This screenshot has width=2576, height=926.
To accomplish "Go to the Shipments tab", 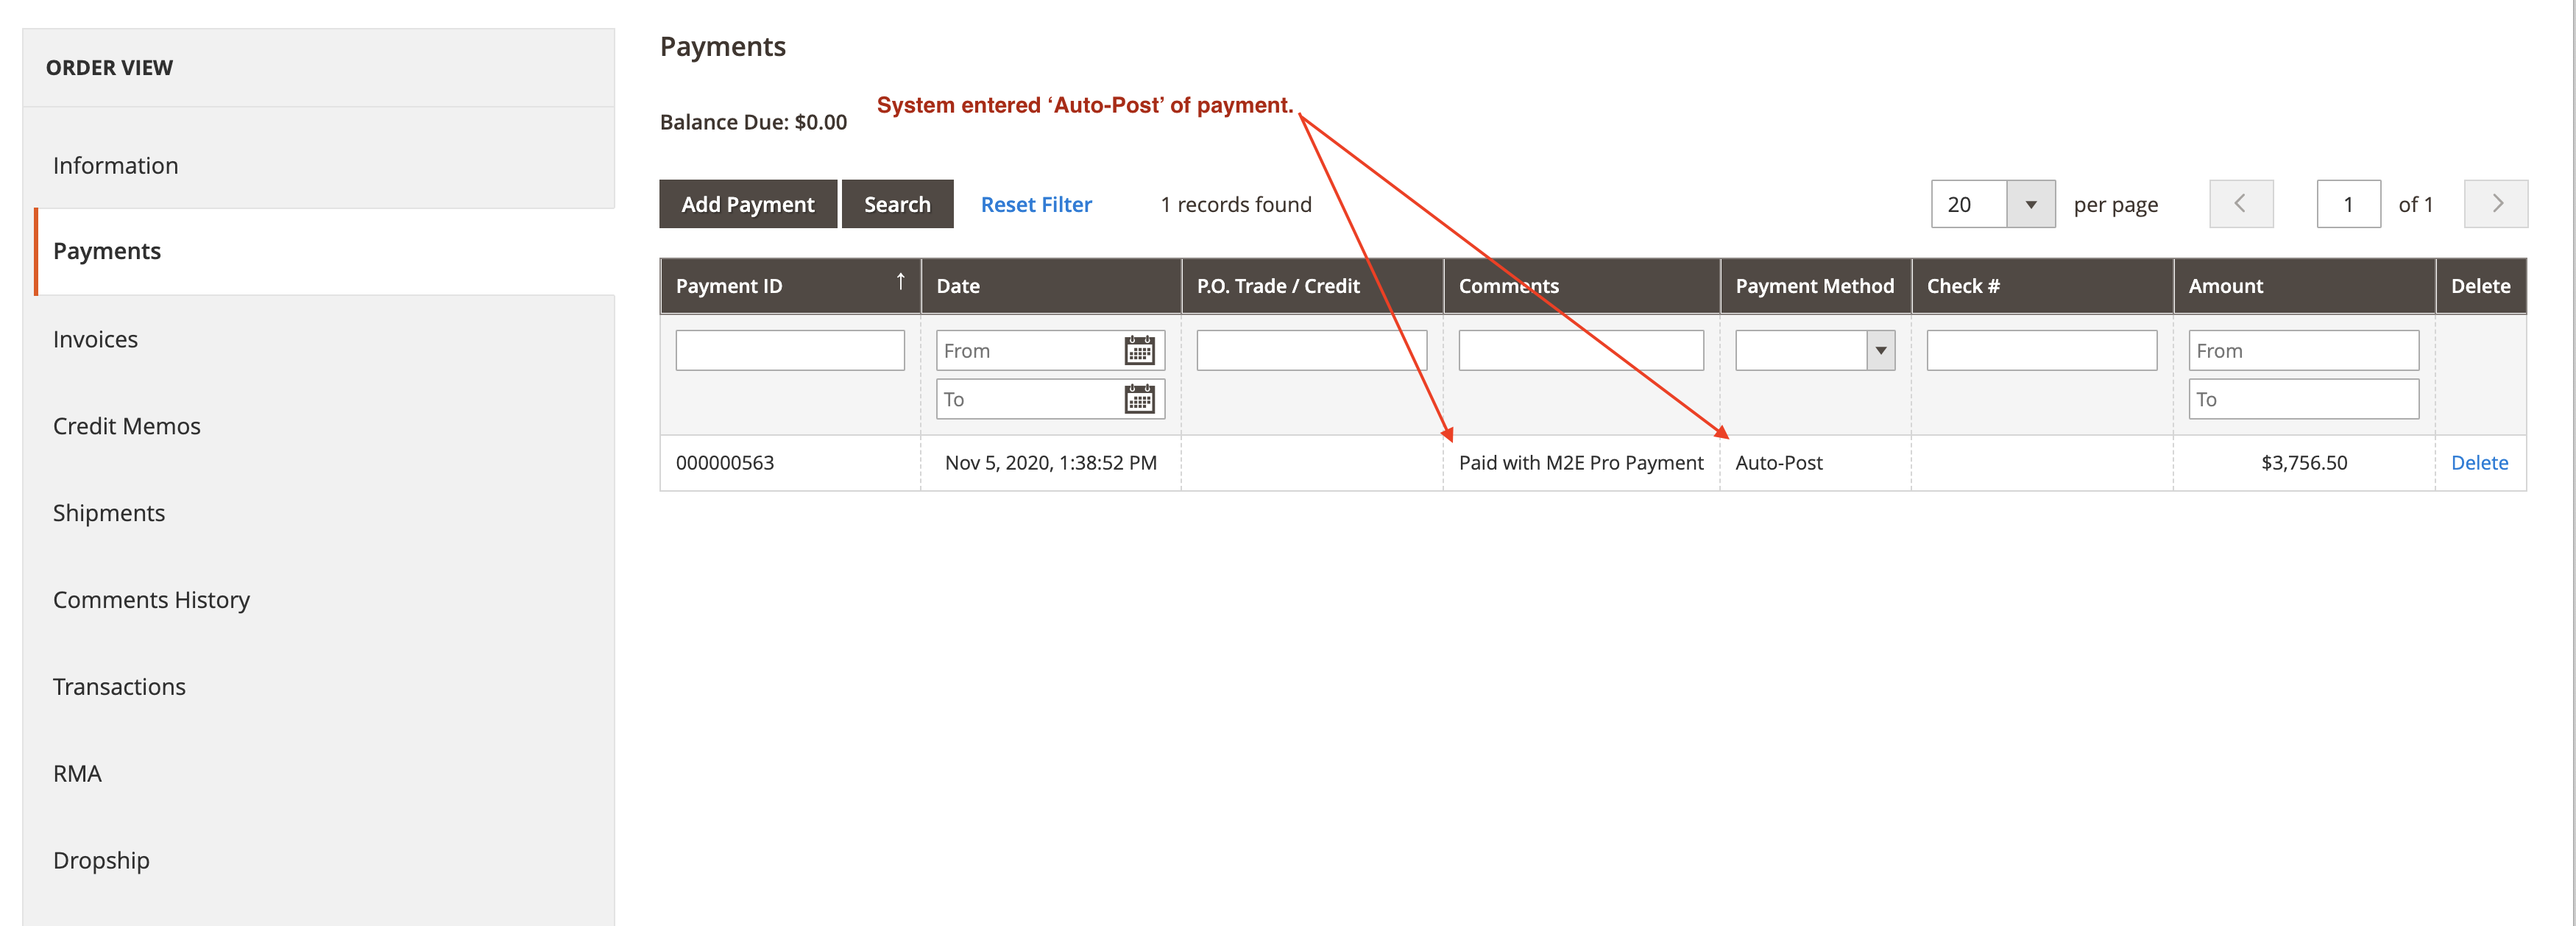I will [109, 513].
